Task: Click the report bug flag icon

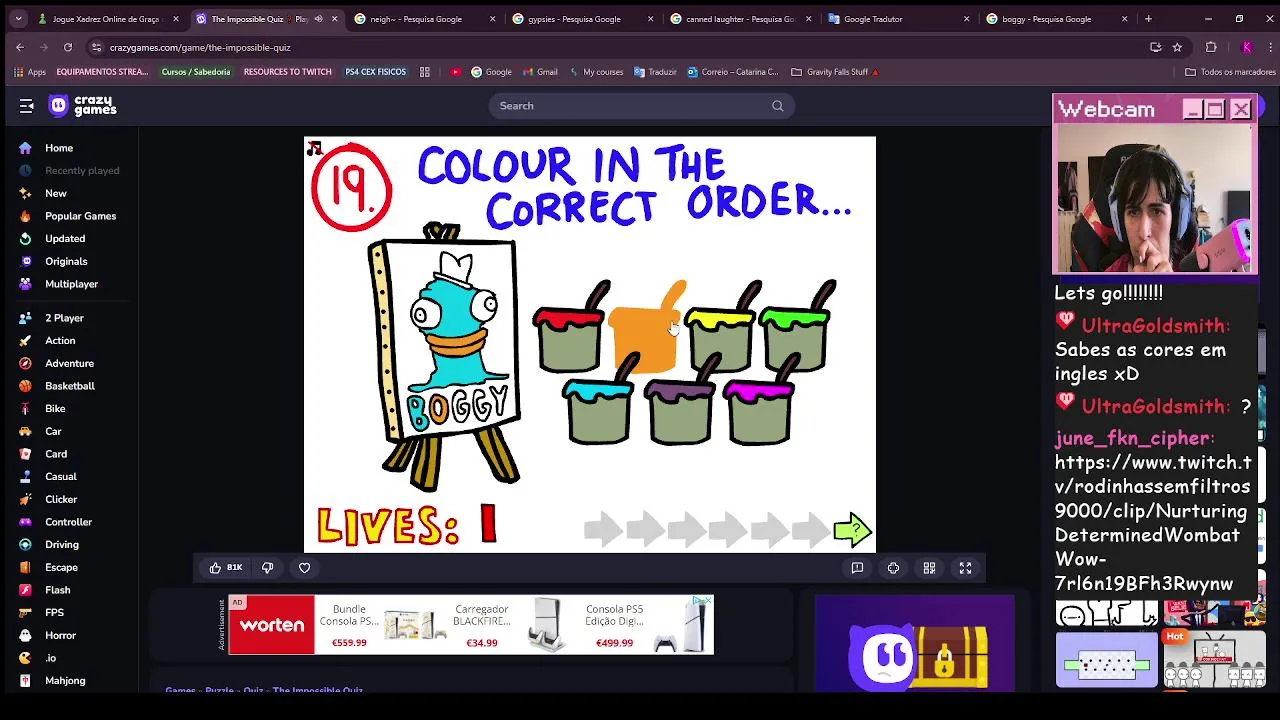Action: tap(857, 568)
